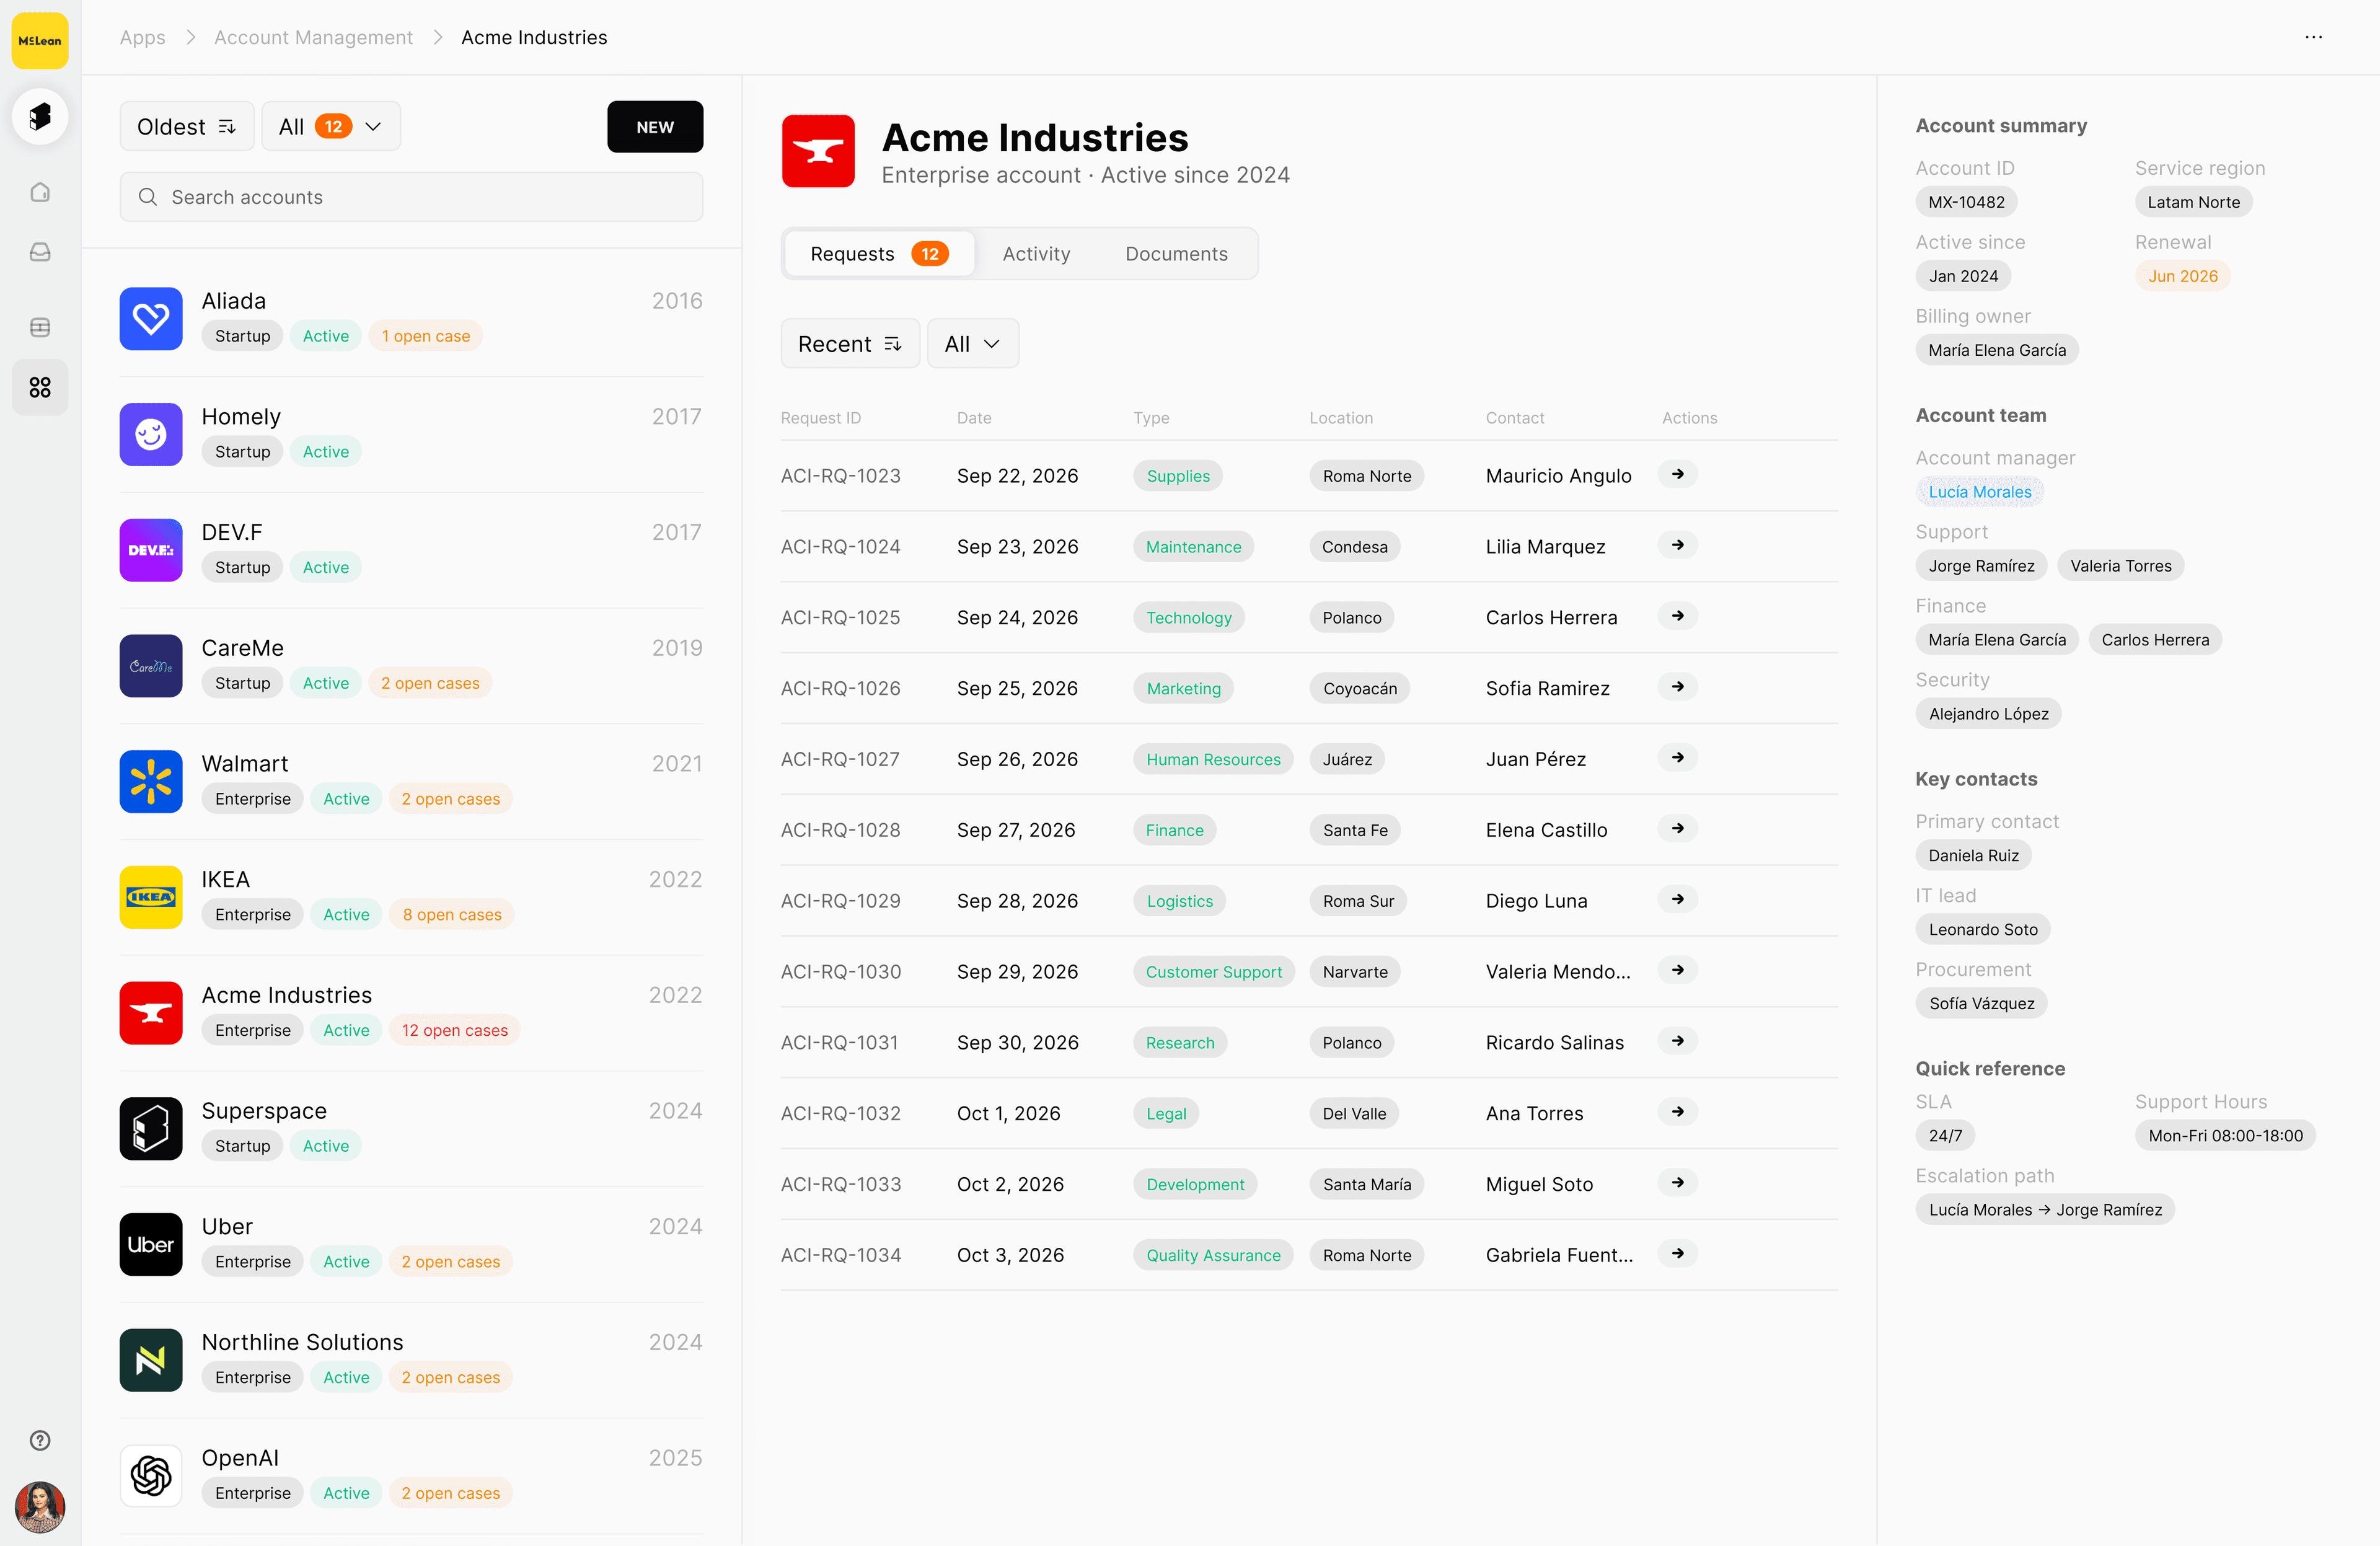Navigate to Apps breadcrumb
This screenshot has width=2380, height=1546.
point(143,37)
